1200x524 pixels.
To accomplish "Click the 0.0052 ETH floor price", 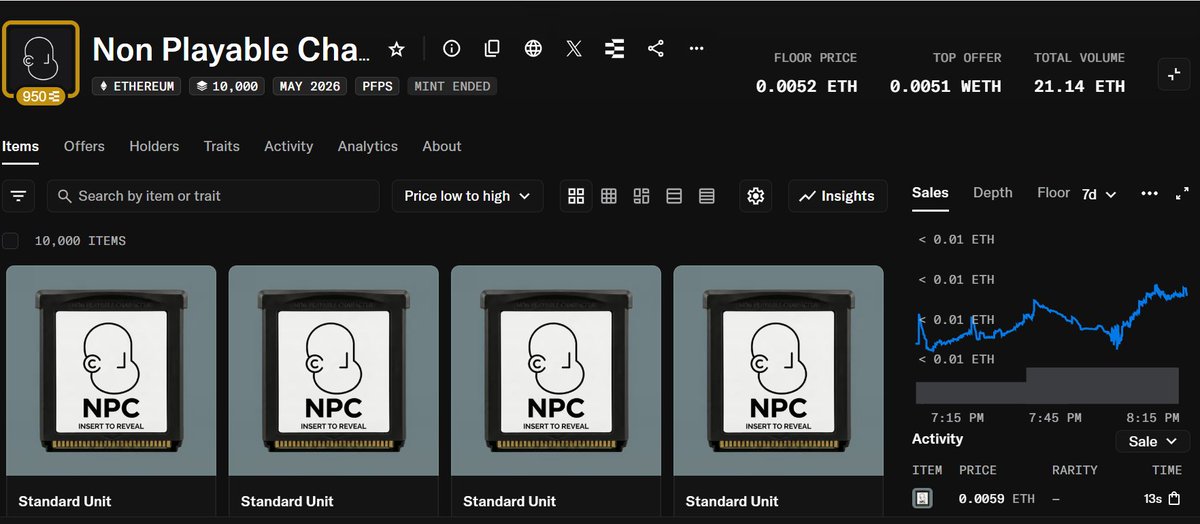I will click(x=806, y=86).
